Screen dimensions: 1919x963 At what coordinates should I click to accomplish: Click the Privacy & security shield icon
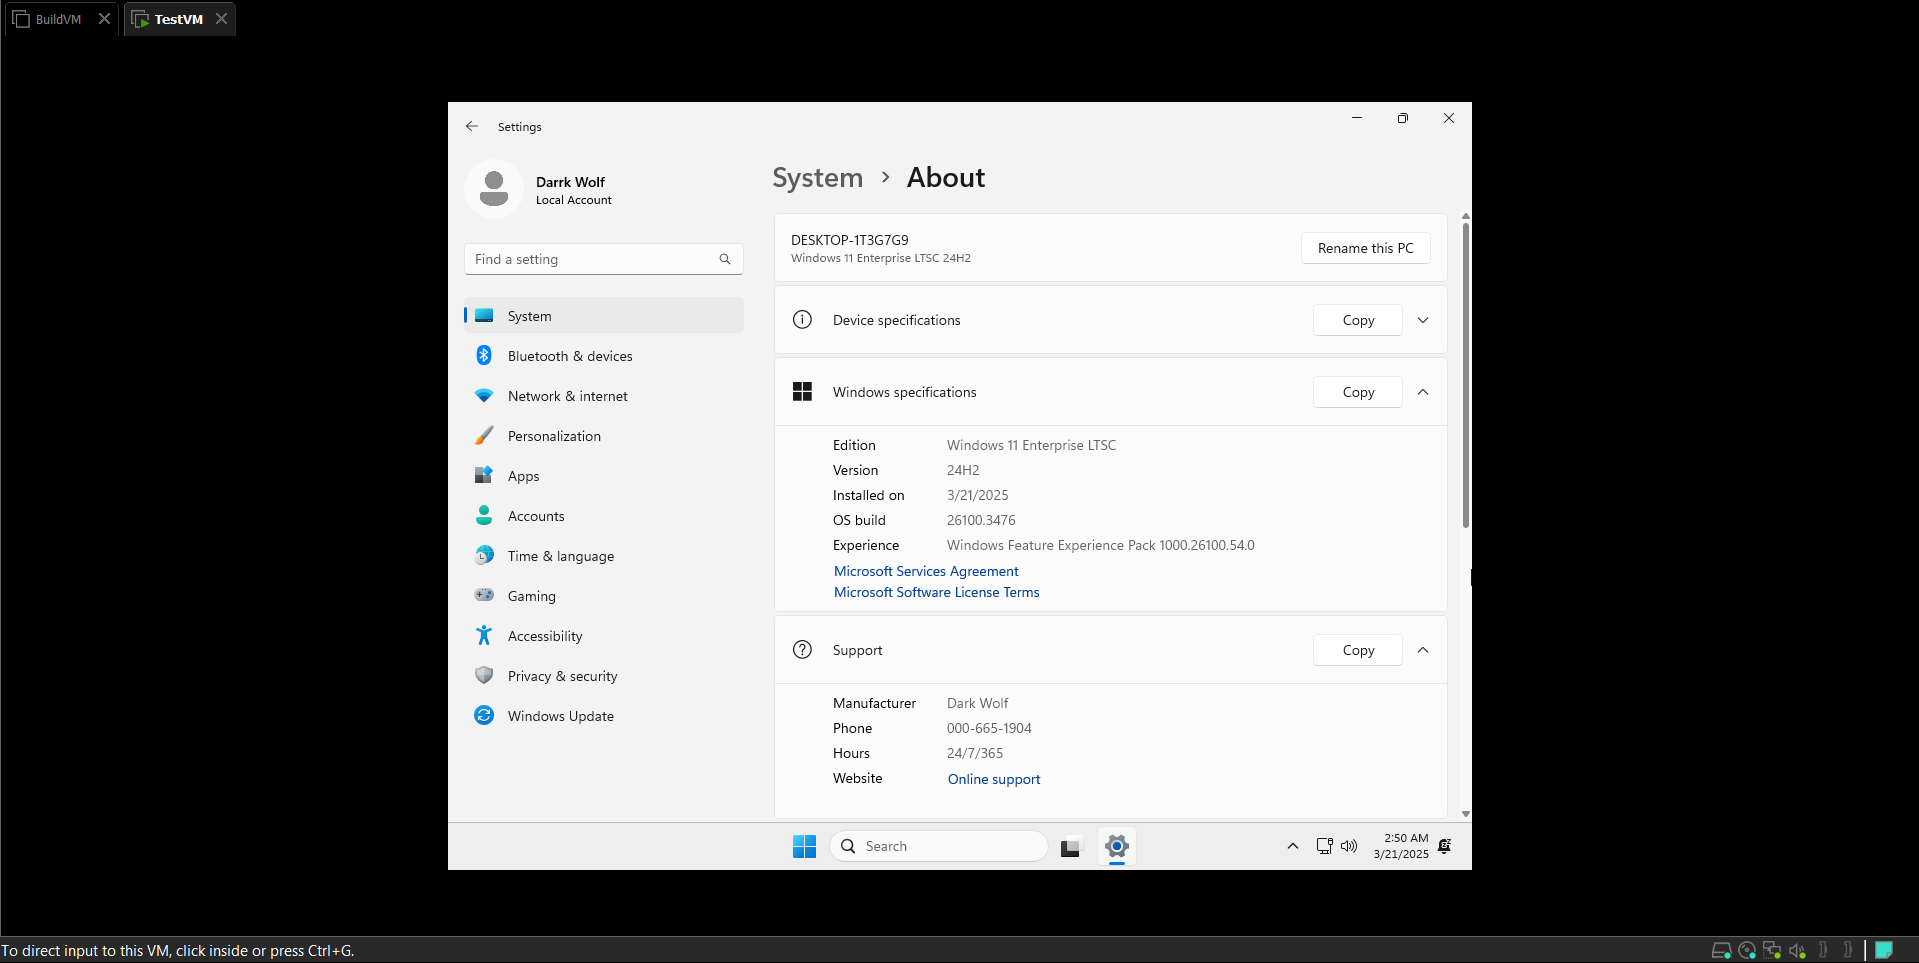point(484,675)
